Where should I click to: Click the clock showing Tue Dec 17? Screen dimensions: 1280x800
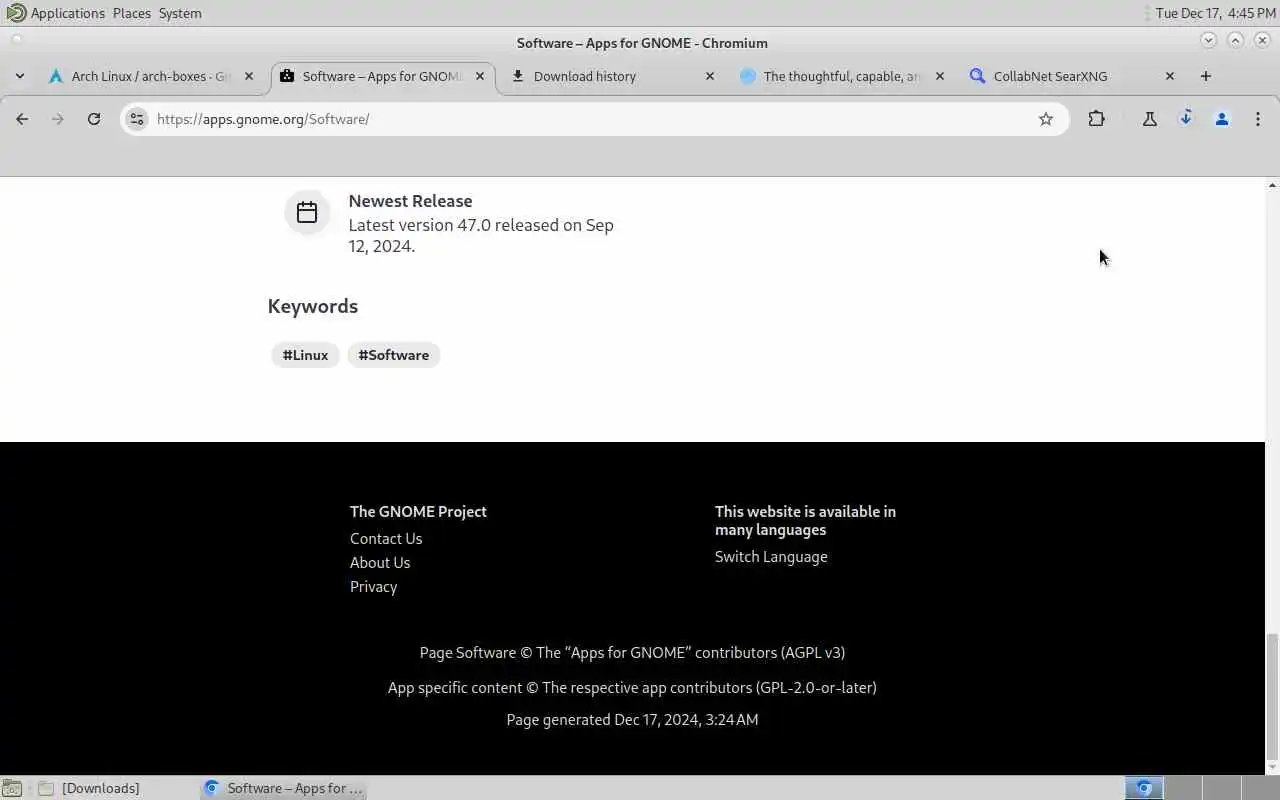click(x=1215, y=13)
